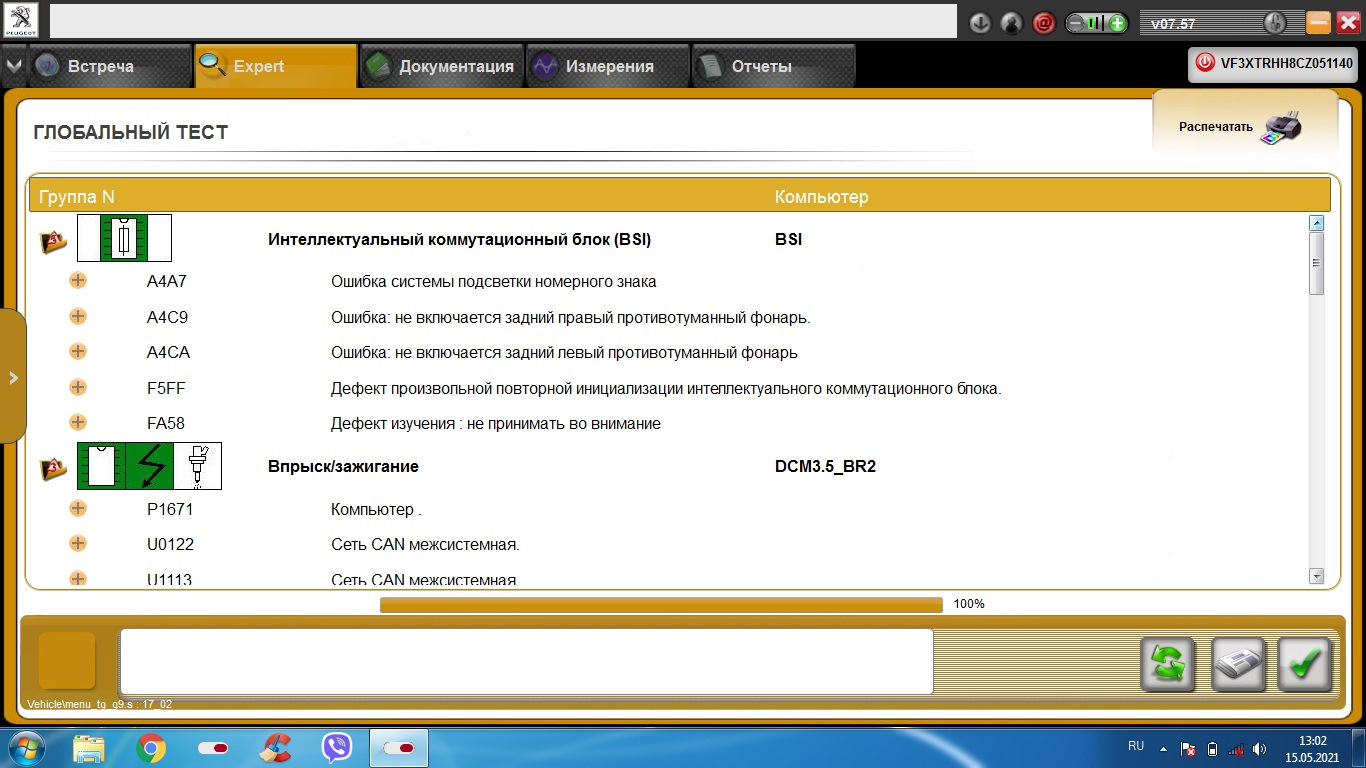Open the user profile icon in the title bar

[1011, 23]
